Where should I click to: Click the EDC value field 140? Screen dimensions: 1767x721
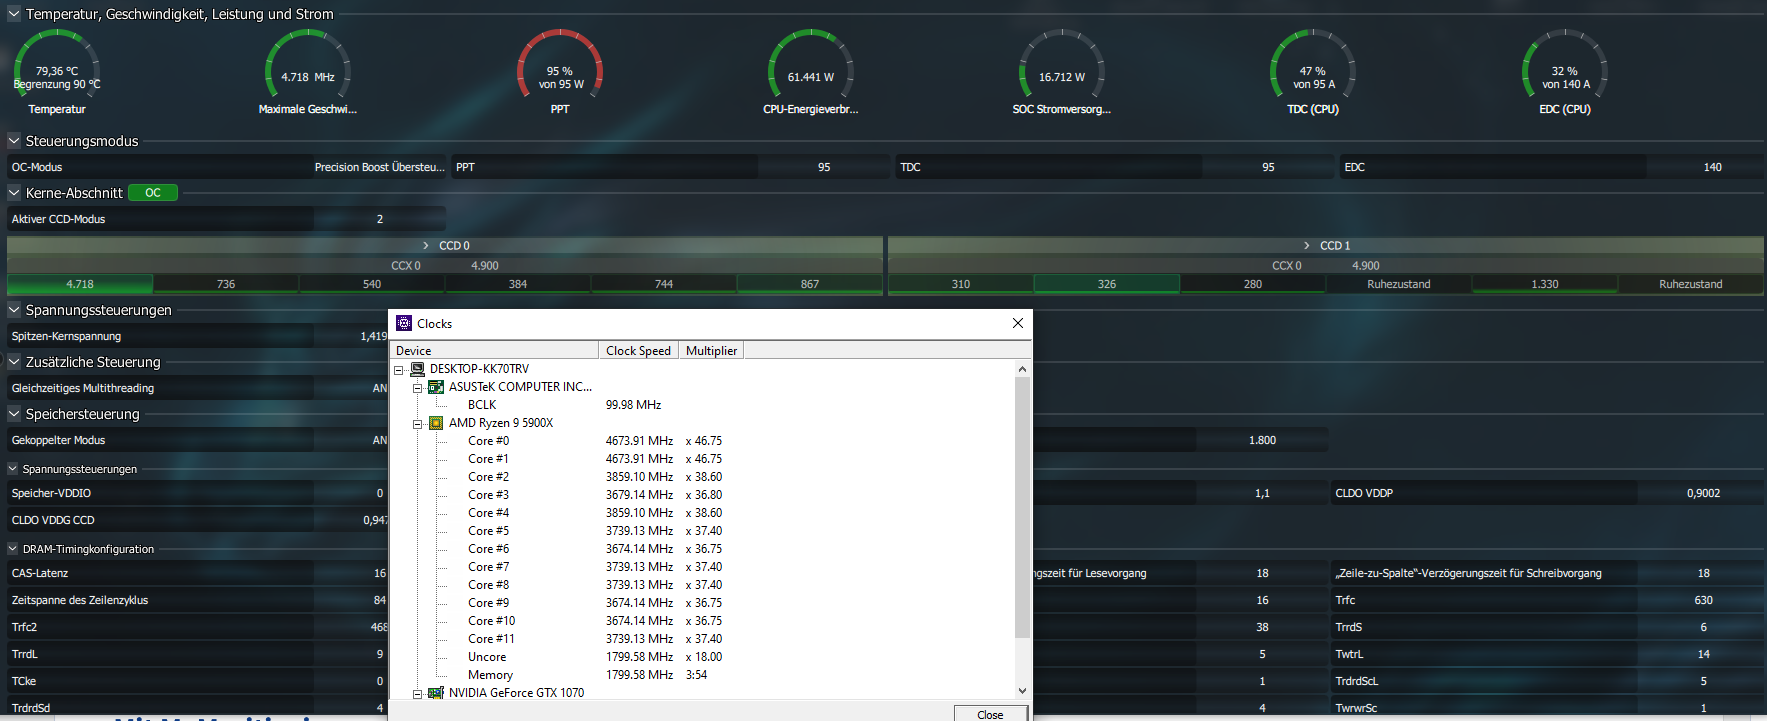pyautogui.click(x=1706, y=167)
